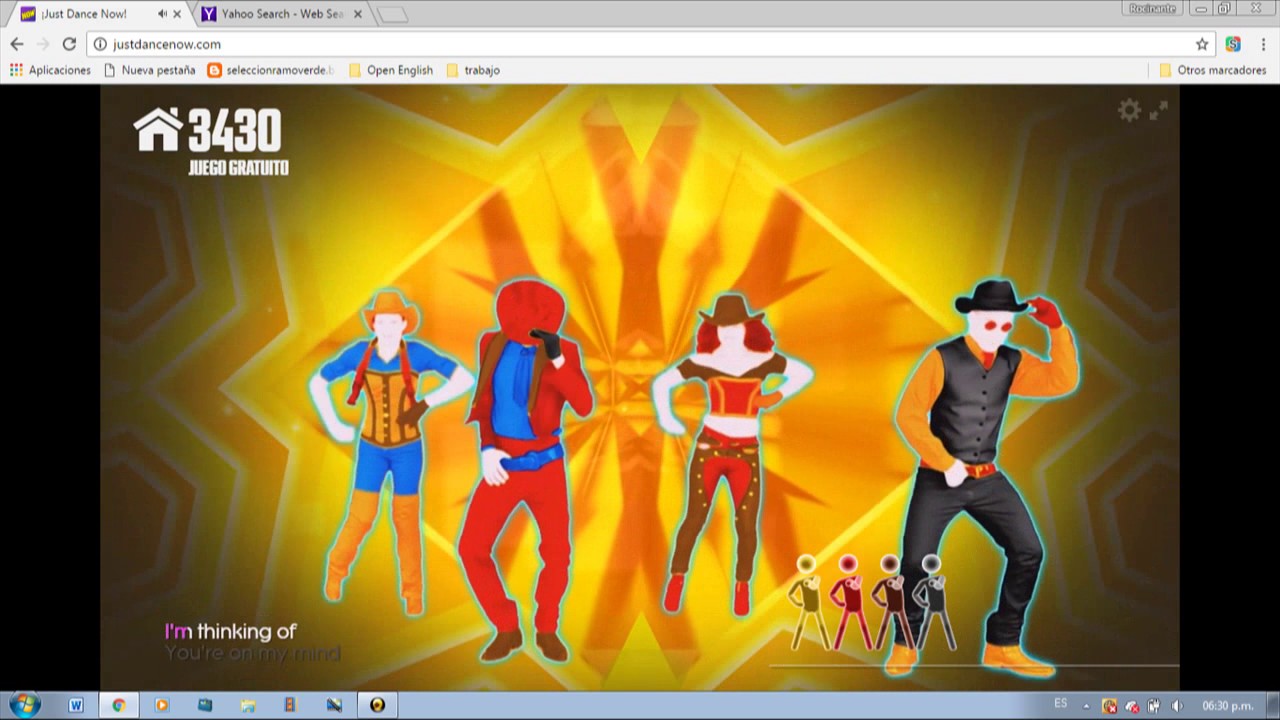This screenshot has width=1280, height=720.
Task: Click the JUEGO GRATUITO label
Action: (x=238, y=168)
